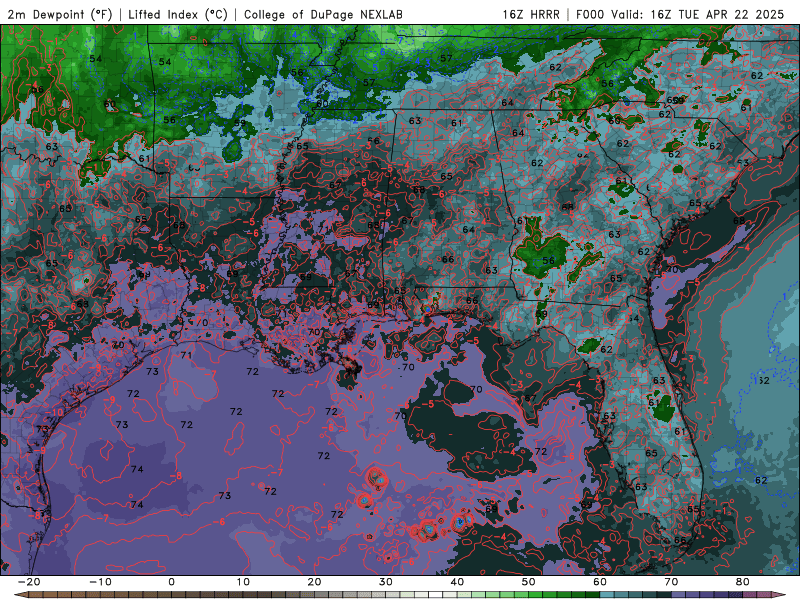This screenshot has width=800, height=600.
Task: Click the 40 label on the color scale
Action: (x=457, y=582)
